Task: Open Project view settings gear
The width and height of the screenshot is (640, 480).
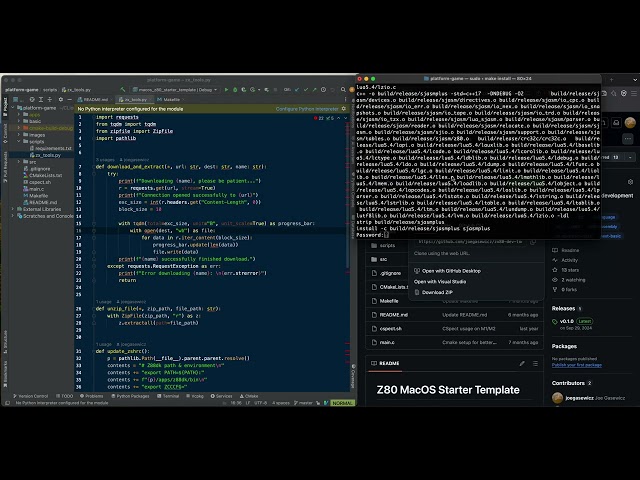Action: (x=61, y=99)
